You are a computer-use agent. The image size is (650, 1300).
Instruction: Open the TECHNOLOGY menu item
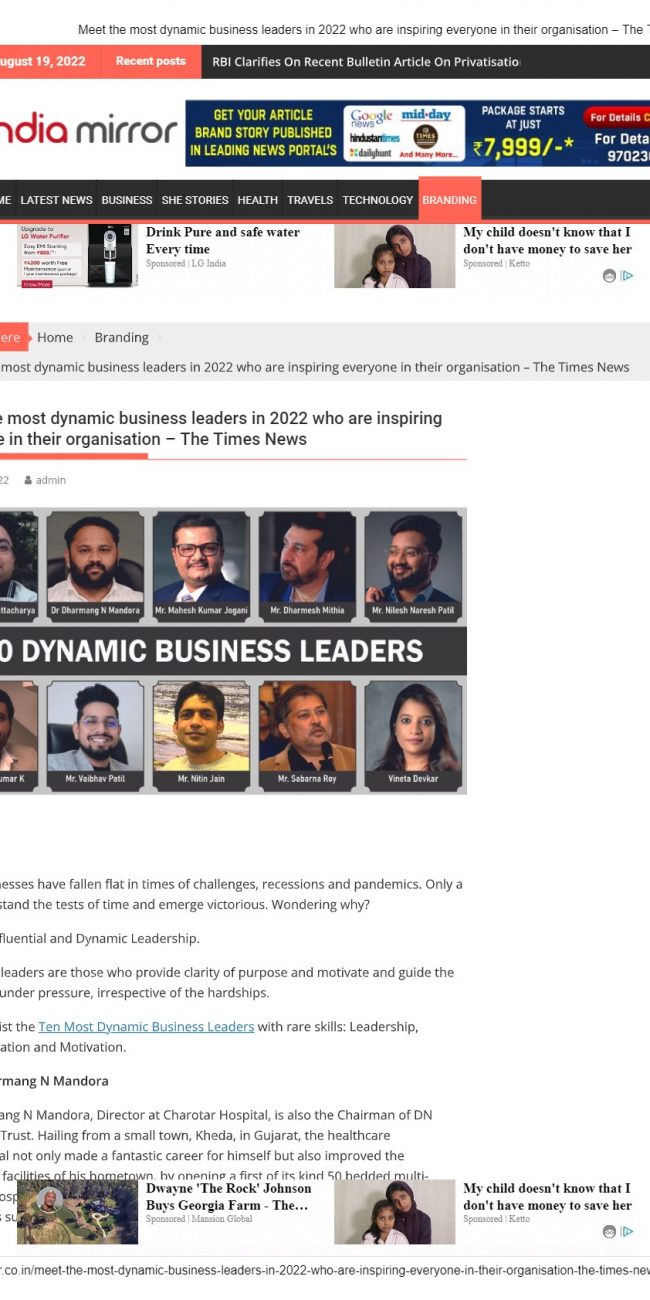(378, 200)
